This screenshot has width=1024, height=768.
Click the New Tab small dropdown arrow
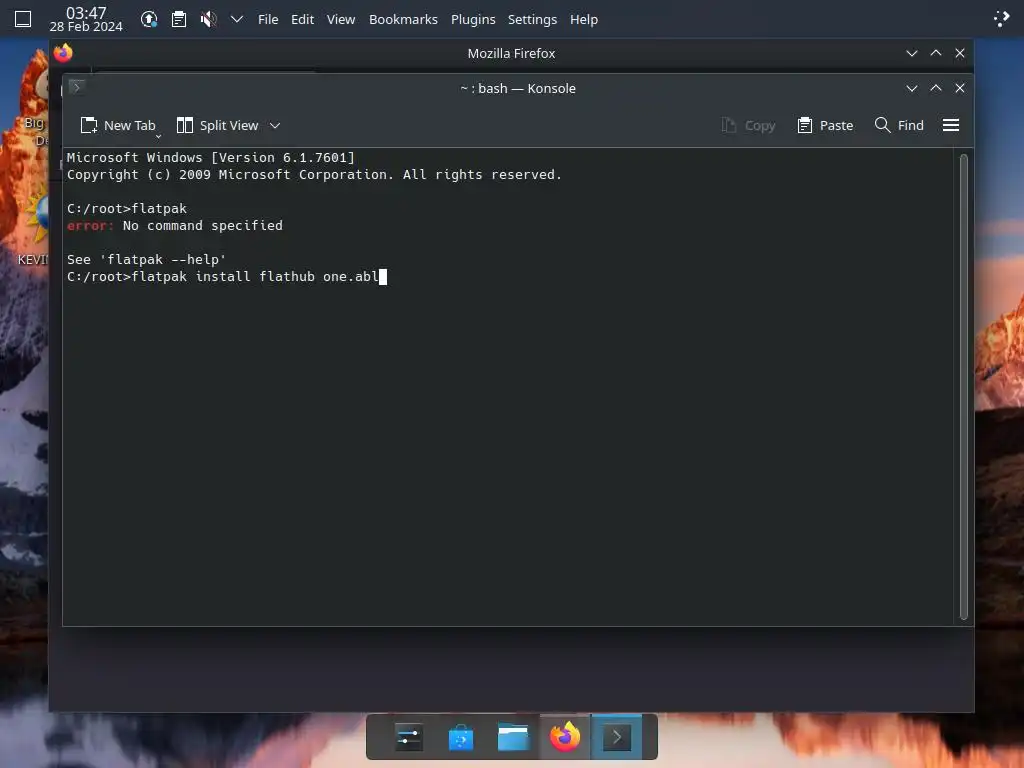tap(158, 136)
